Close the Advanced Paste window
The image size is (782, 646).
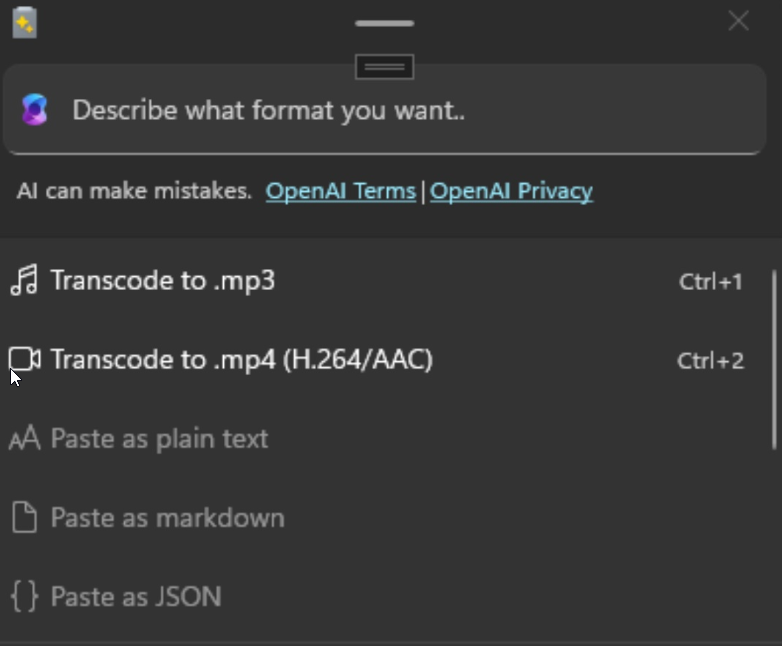coord(738,21)
